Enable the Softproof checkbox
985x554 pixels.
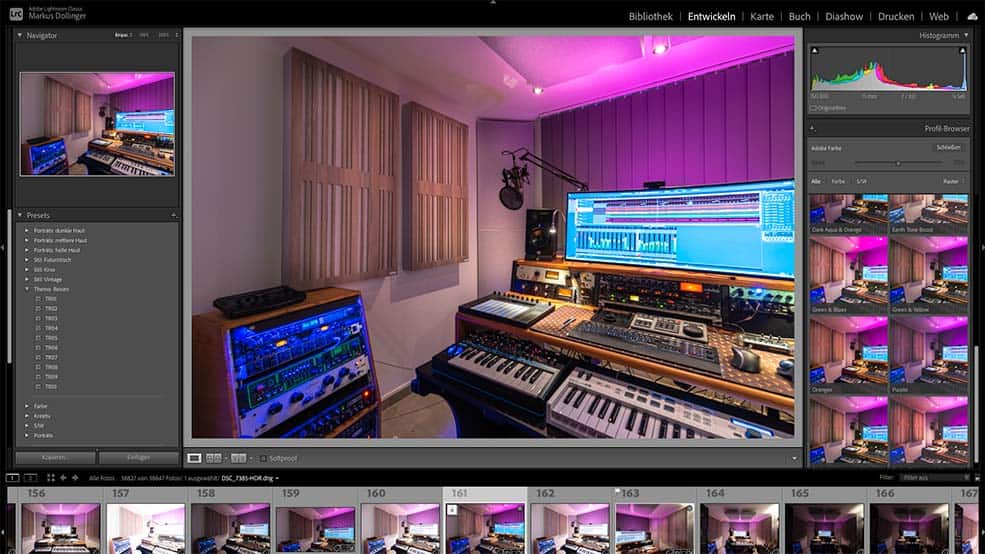pos(263,458)
